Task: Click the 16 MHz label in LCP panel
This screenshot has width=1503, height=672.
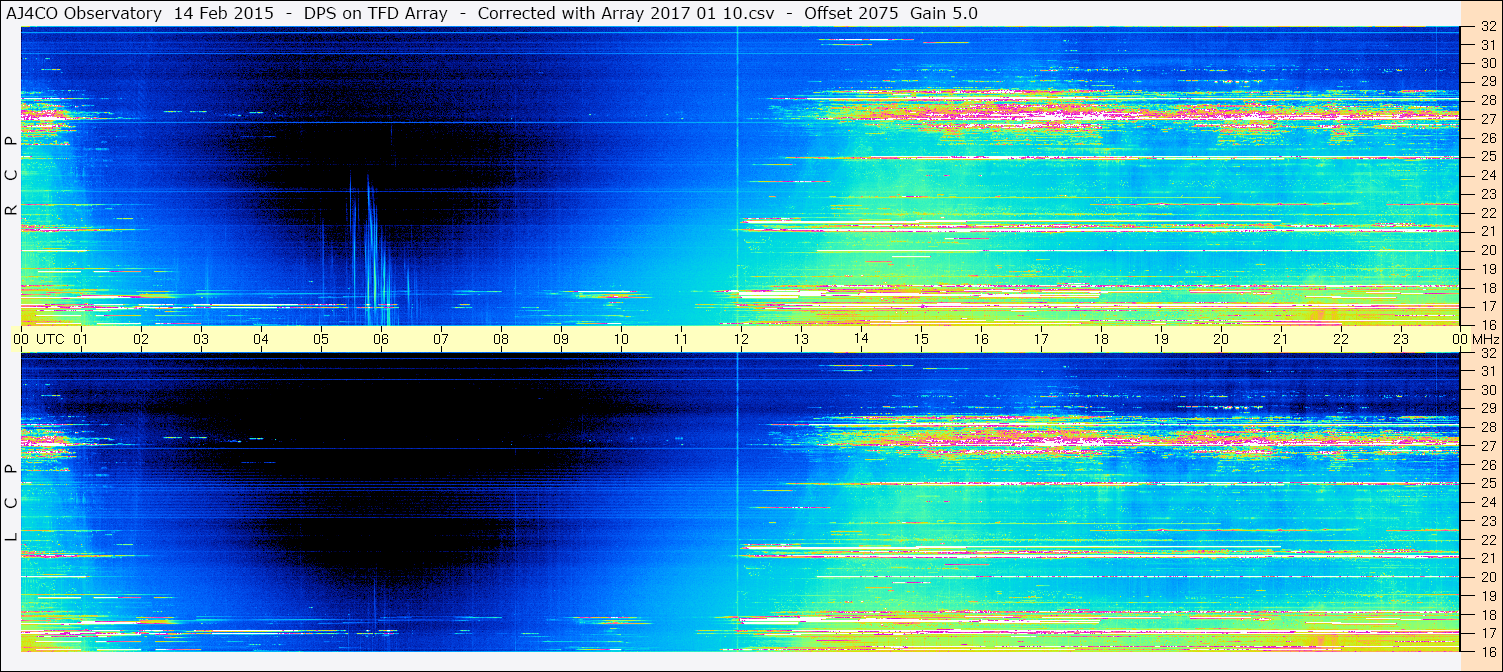Action: pyautogui.click(x=1487, y=651)
